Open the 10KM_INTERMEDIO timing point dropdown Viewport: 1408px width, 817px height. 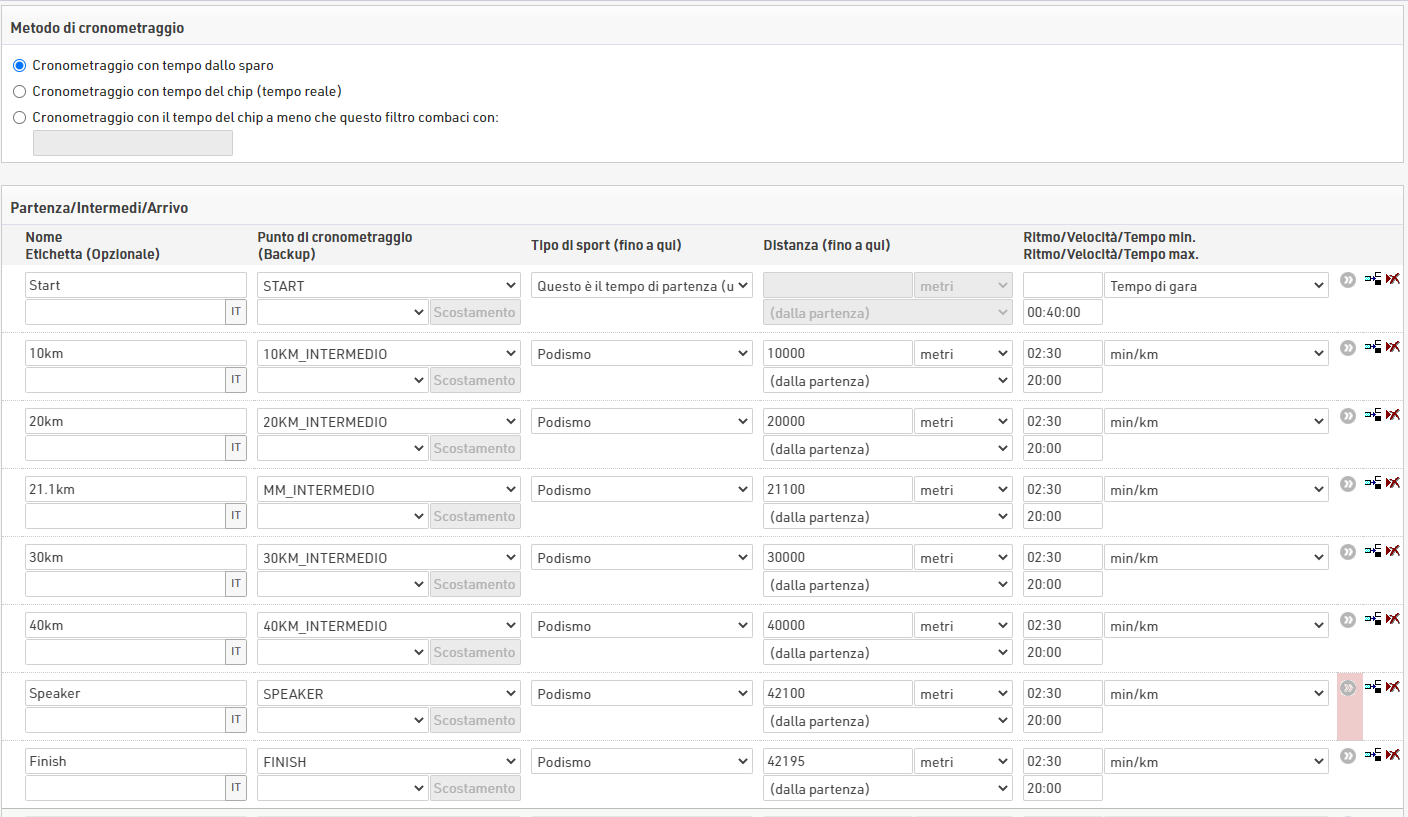[389, 353]
